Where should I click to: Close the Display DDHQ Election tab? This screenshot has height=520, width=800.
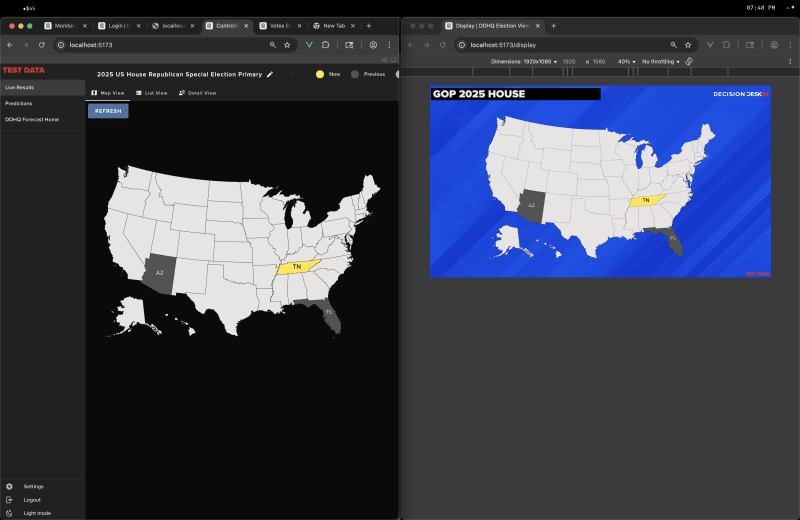pos(538,26)
